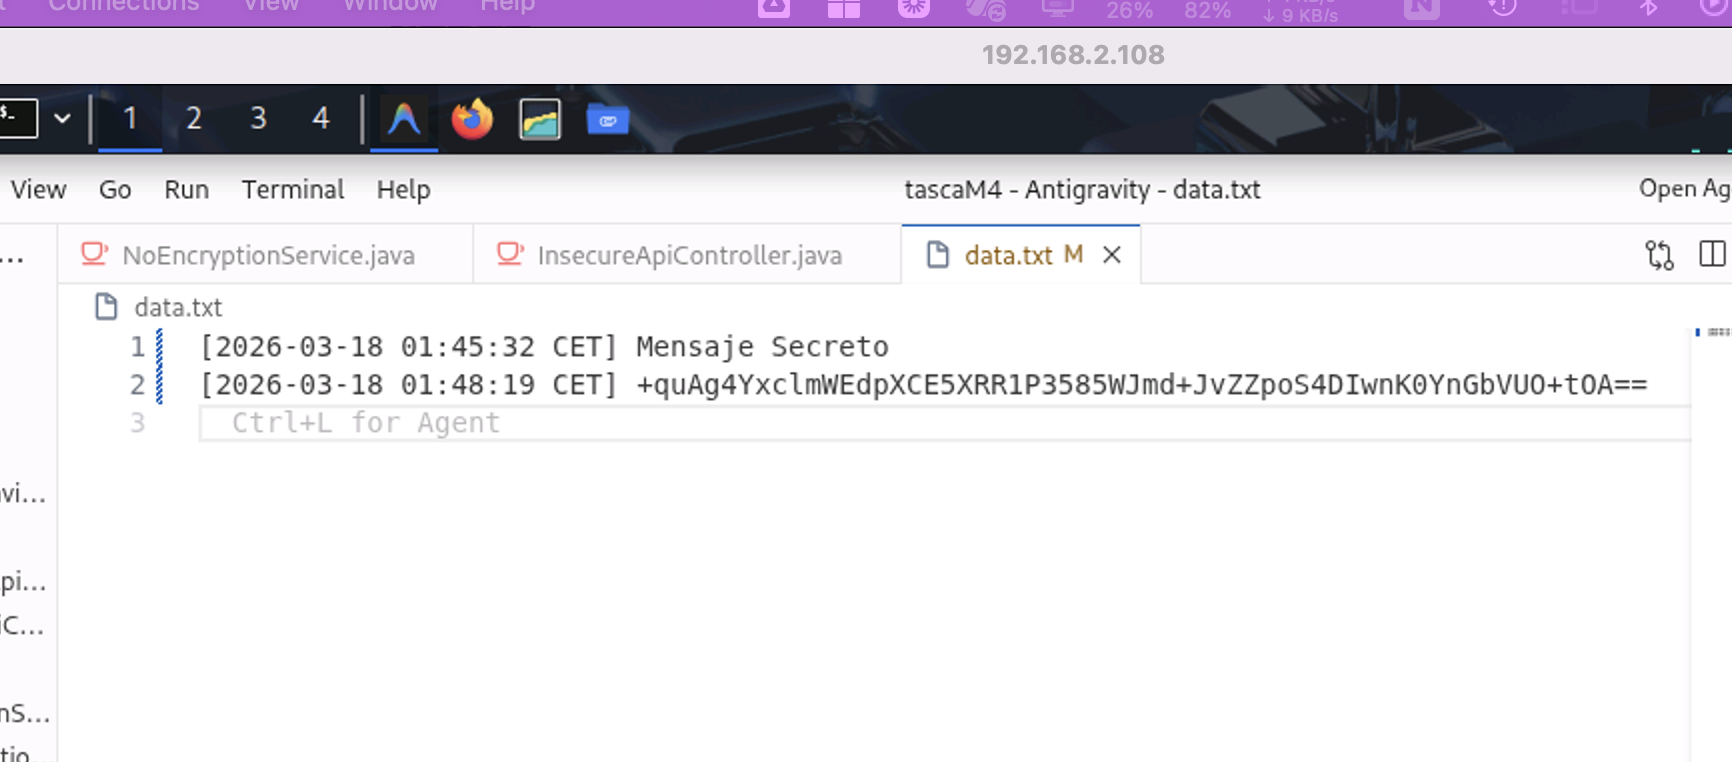Switch to workspace 4
The image size is (1732, 762).
[x=320, y=118]
